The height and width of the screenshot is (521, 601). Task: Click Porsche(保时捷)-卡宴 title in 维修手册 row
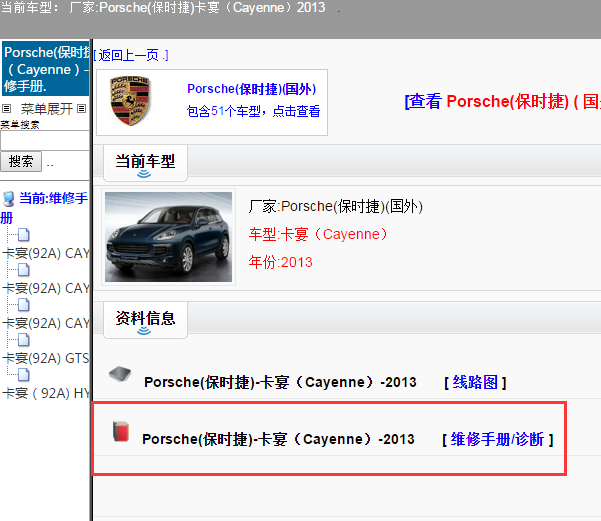tap(278, 439)
